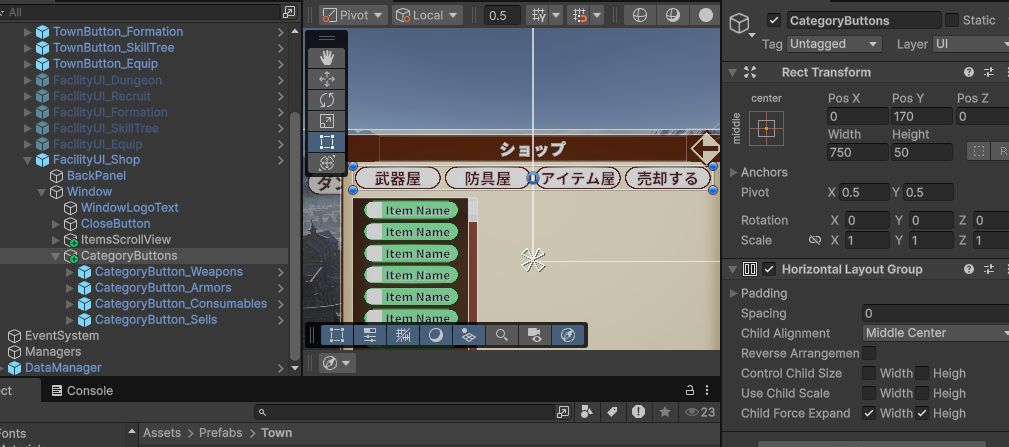
Task: Collapse the FacilityUI_Shop hierarchy item
Action: pos(28,160)
